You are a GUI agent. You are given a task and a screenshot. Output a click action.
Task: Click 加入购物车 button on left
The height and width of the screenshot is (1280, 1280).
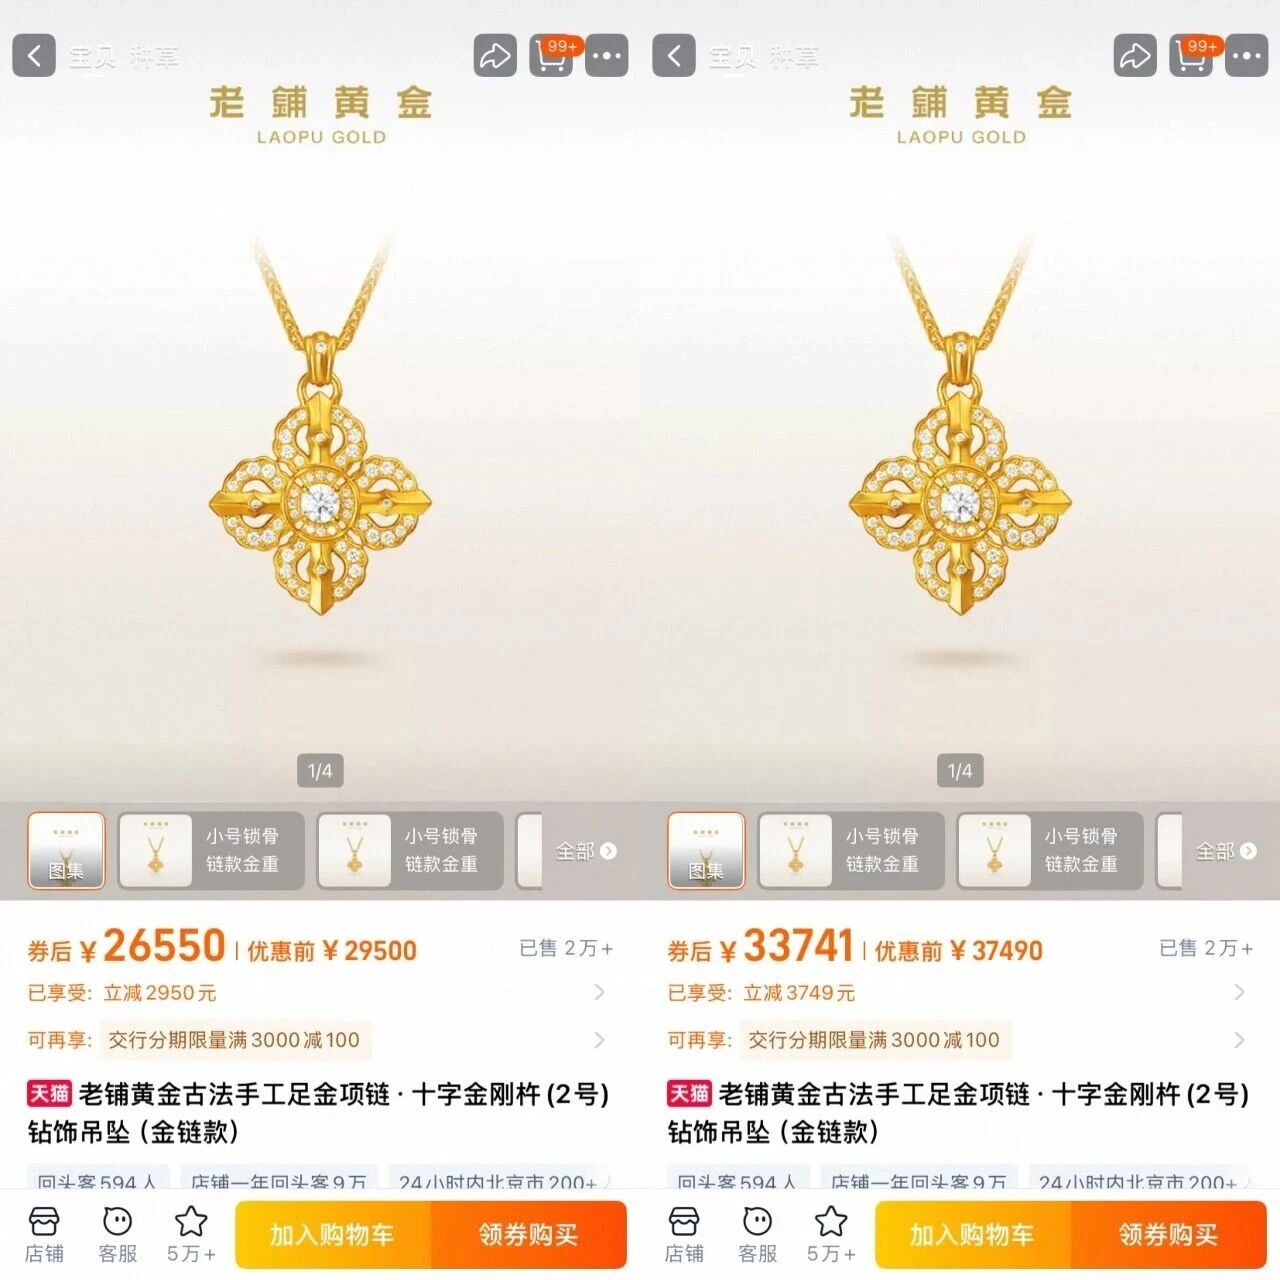333,1235
